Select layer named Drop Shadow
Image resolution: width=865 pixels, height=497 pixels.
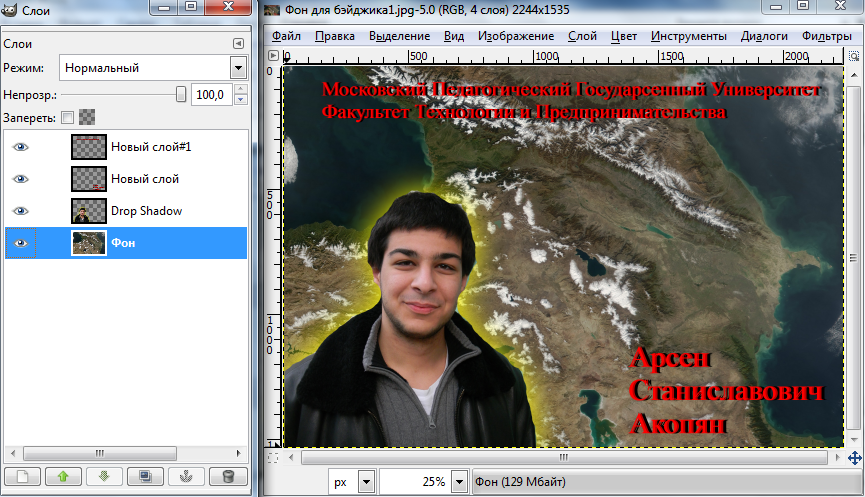(146, 211)
